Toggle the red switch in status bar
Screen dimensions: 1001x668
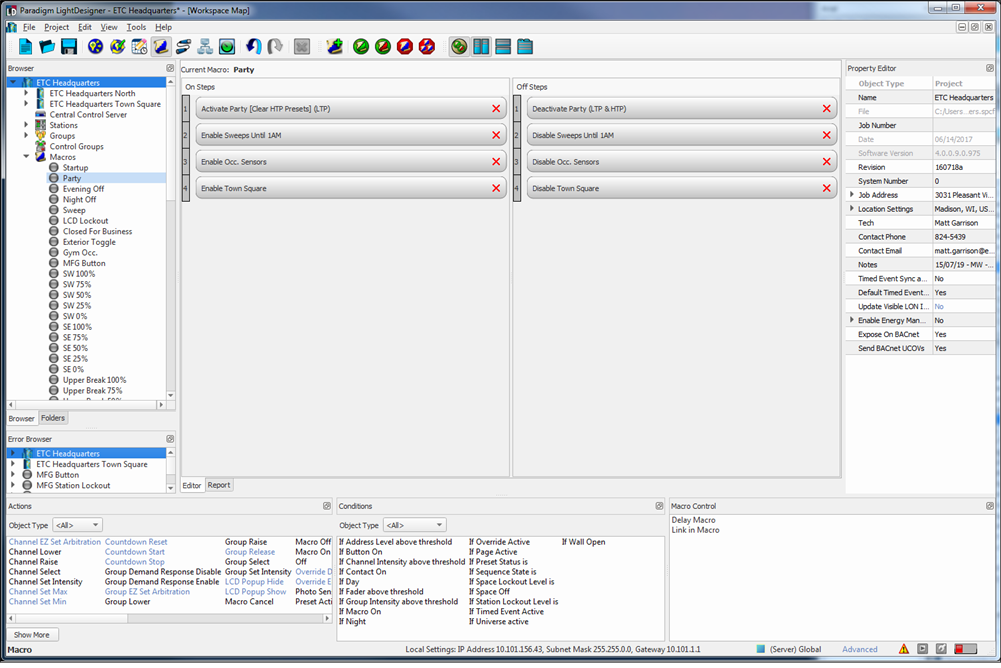click(x=966, y=650)
